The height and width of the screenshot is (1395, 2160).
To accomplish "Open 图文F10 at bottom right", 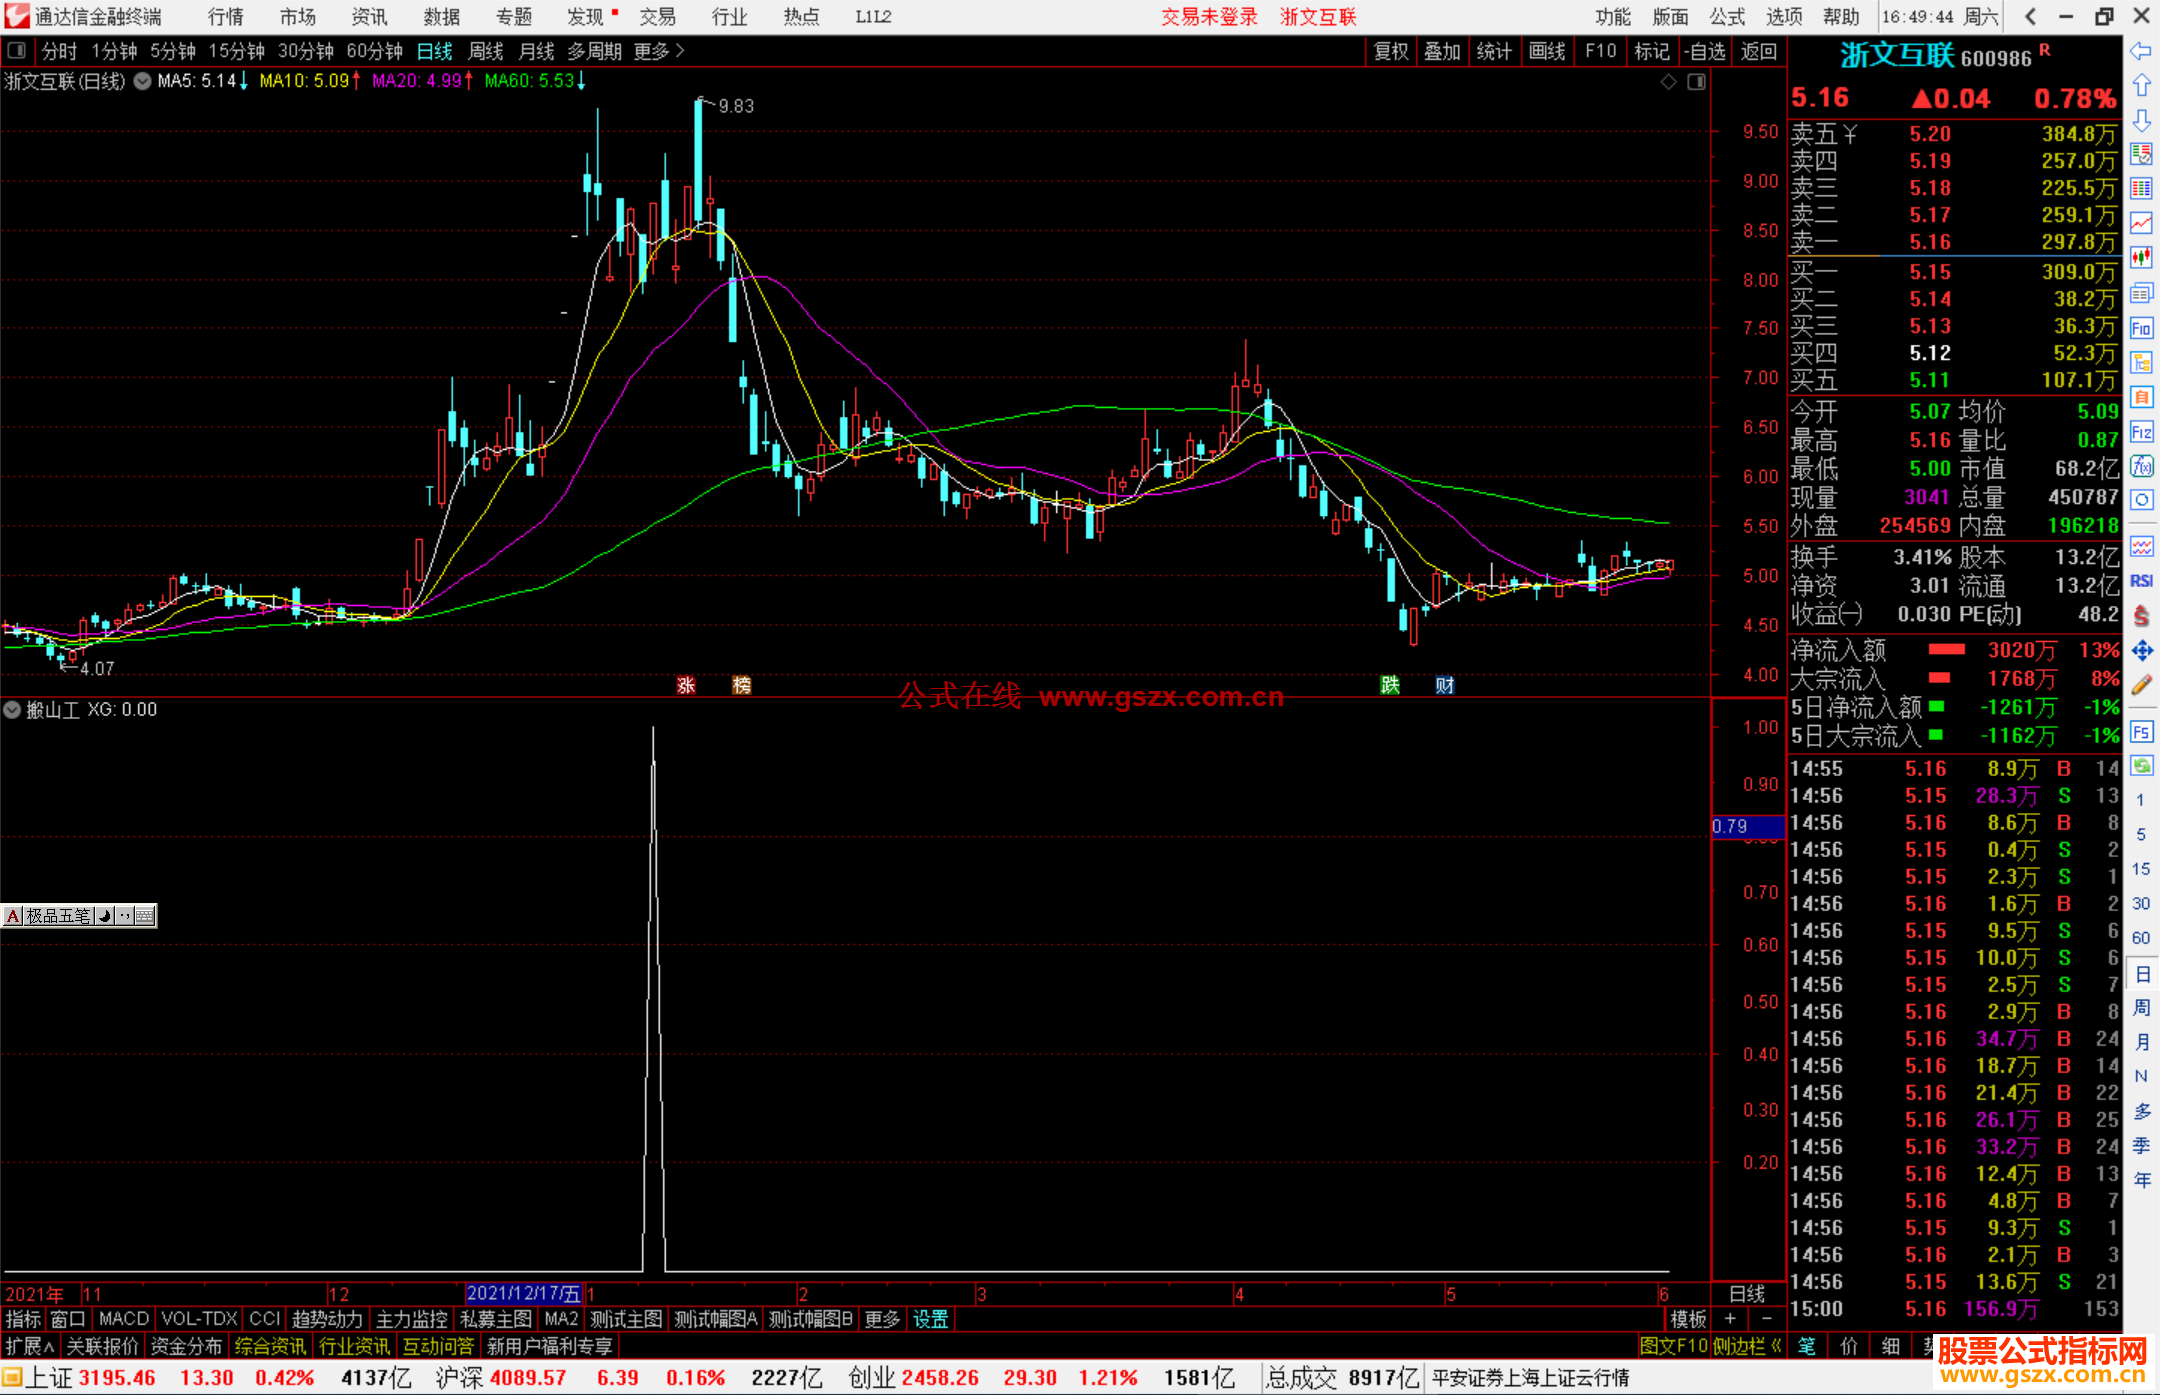I will 1673,1346.
